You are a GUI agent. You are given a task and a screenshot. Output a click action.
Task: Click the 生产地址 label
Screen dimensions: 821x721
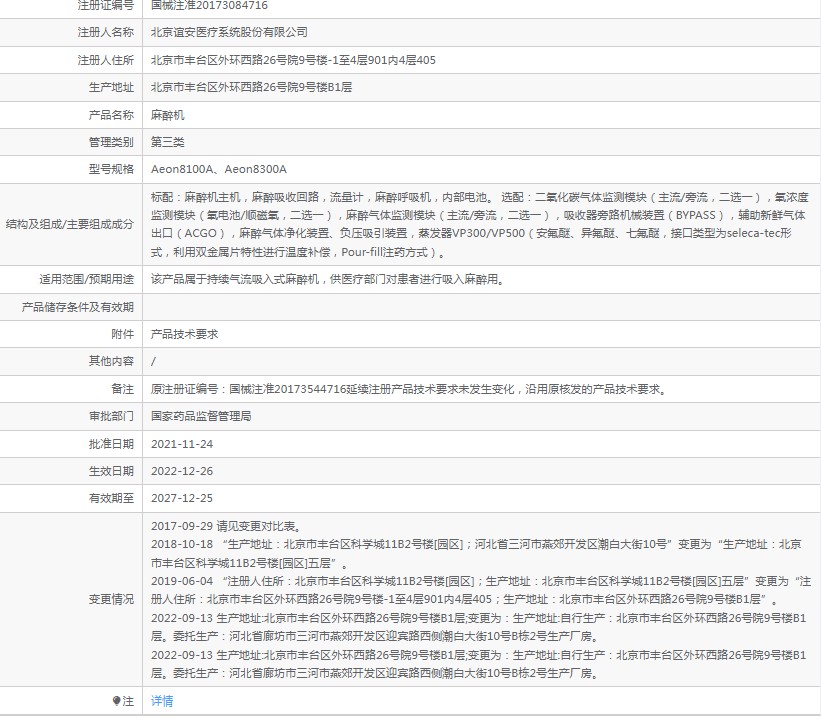111,87
